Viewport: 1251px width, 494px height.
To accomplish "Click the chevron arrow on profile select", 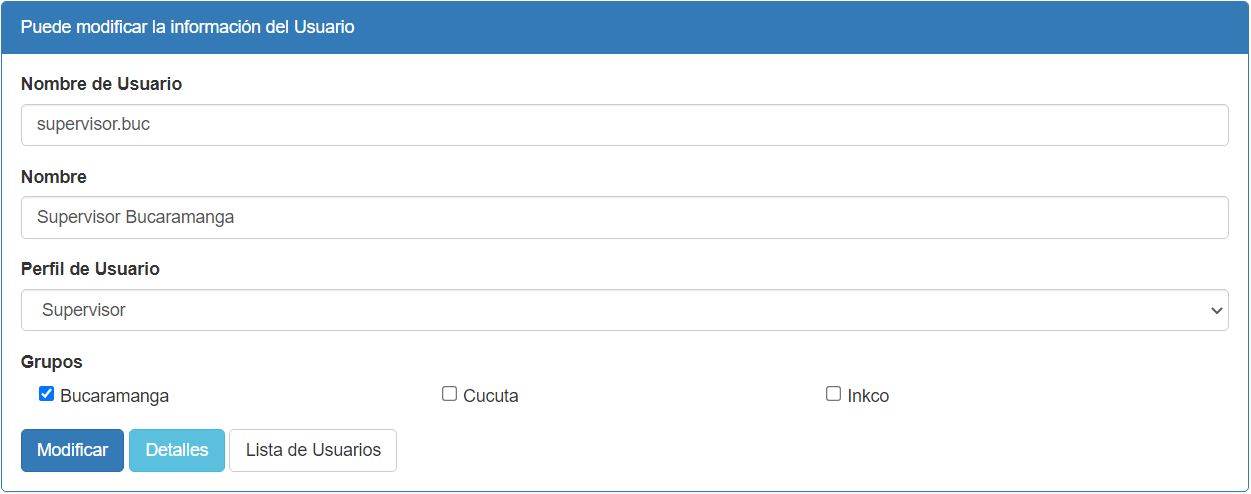I will point(1216,311).
